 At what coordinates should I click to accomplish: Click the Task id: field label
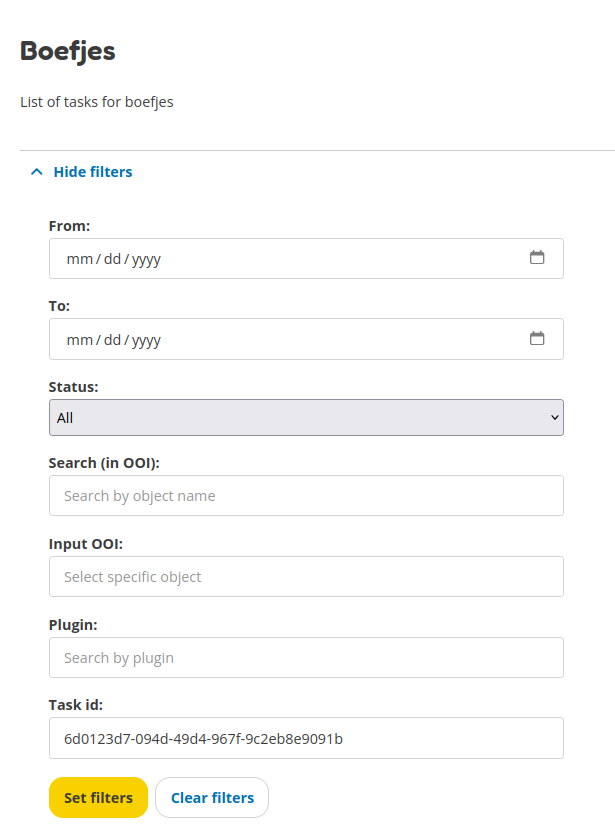click(75, 705)
